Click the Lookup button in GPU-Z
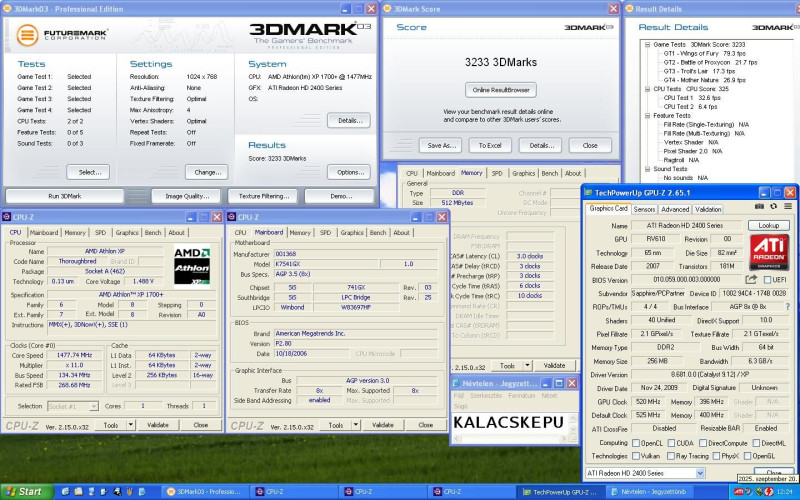Screen dimensions: 800x500 click(768, 225)
